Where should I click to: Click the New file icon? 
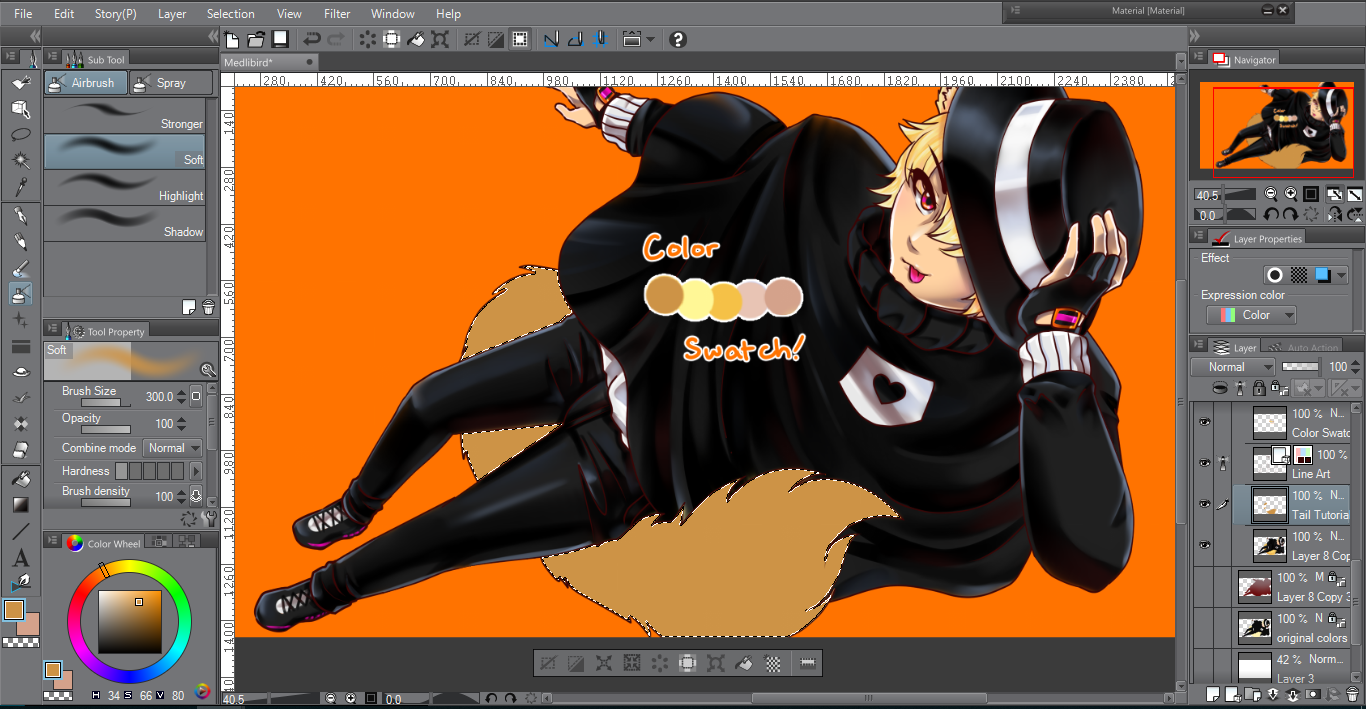(232, 40)
